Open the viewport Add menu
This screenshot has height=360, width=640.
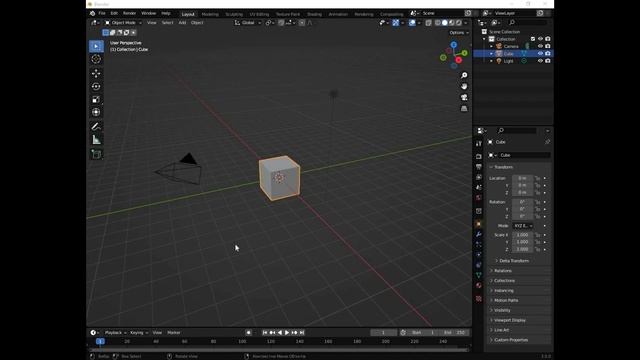(182, 23)
